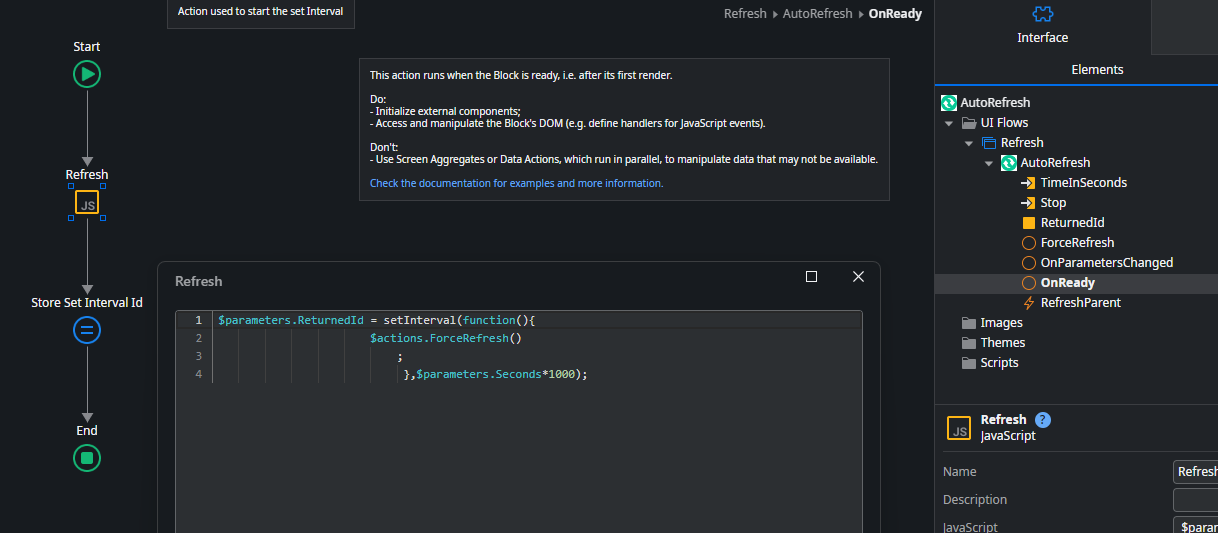The image size is (1218, 533).
Task: Go to Refresh in the breadcrumb
Action: pyautogui.click(x=745, y=14)
